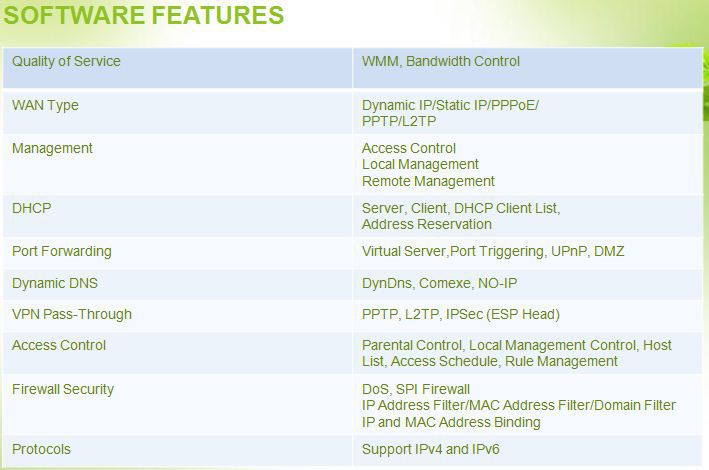Click the SOFTWARE FEATURES heading
The width and height of the screenshot is (709, 470).
click(x=143, y=15)
